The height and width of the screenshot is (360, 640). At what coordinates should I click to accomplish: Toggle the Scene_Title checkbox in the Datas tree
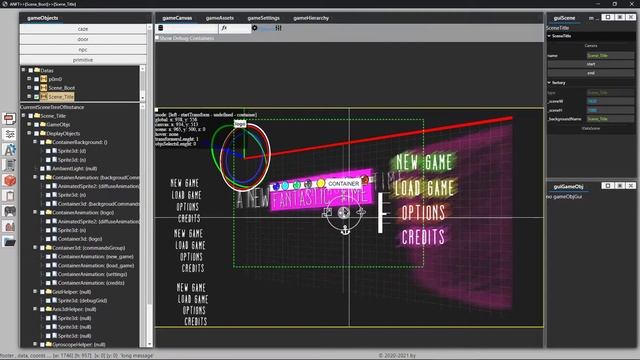[36, 97]
